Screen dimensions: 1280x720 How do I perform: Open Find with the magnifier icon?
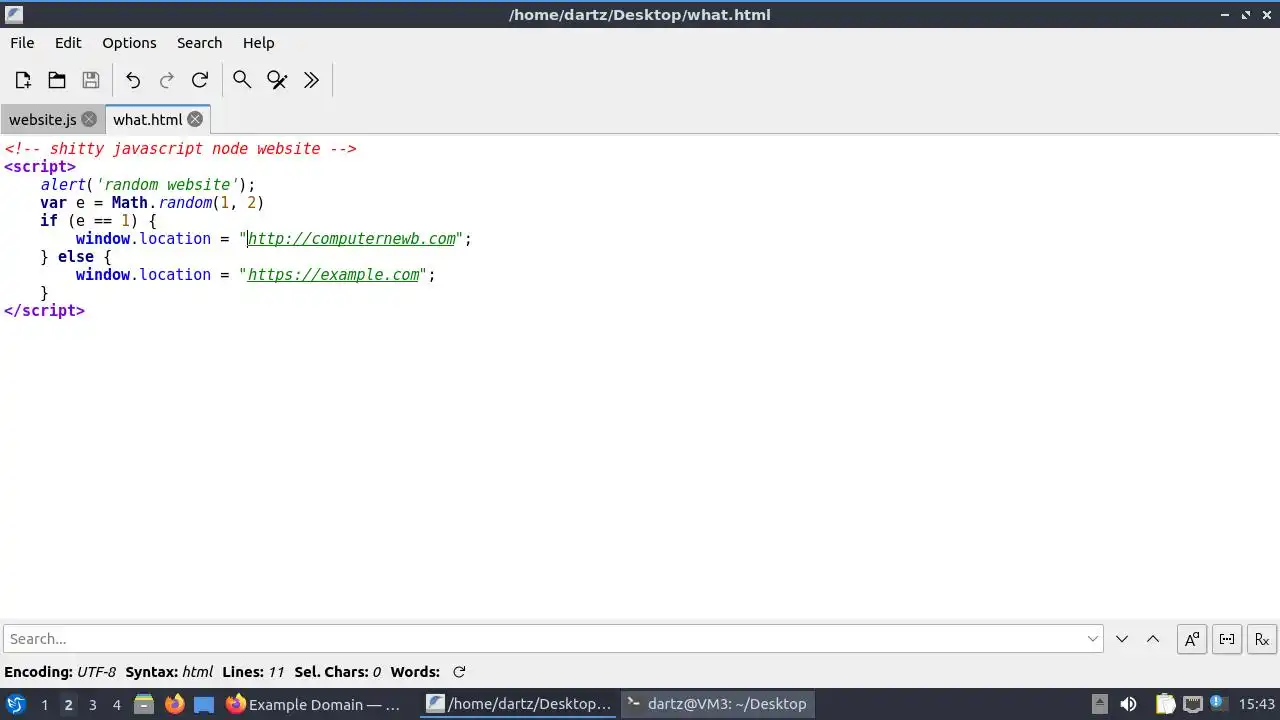click(x=242, y=80)
